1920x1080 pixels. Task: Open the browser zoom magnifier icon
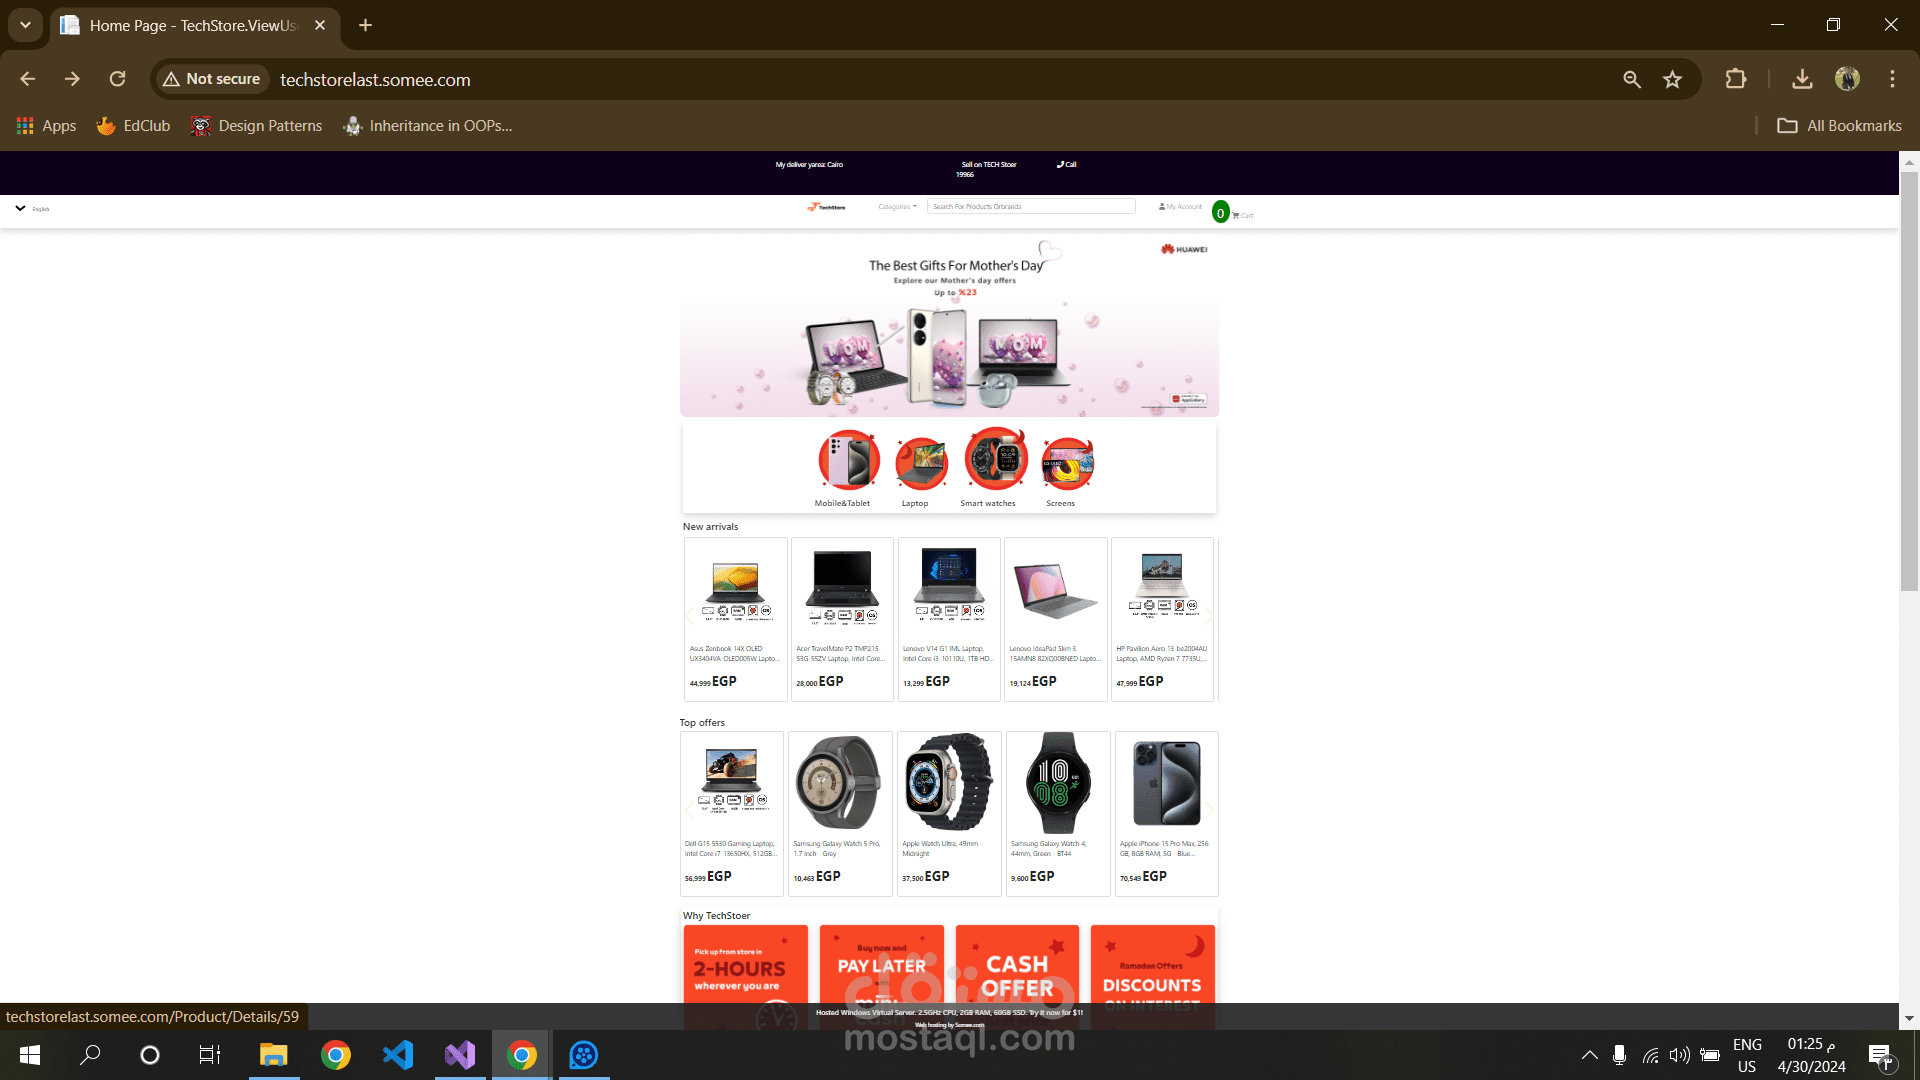(x=1632, y=79)
